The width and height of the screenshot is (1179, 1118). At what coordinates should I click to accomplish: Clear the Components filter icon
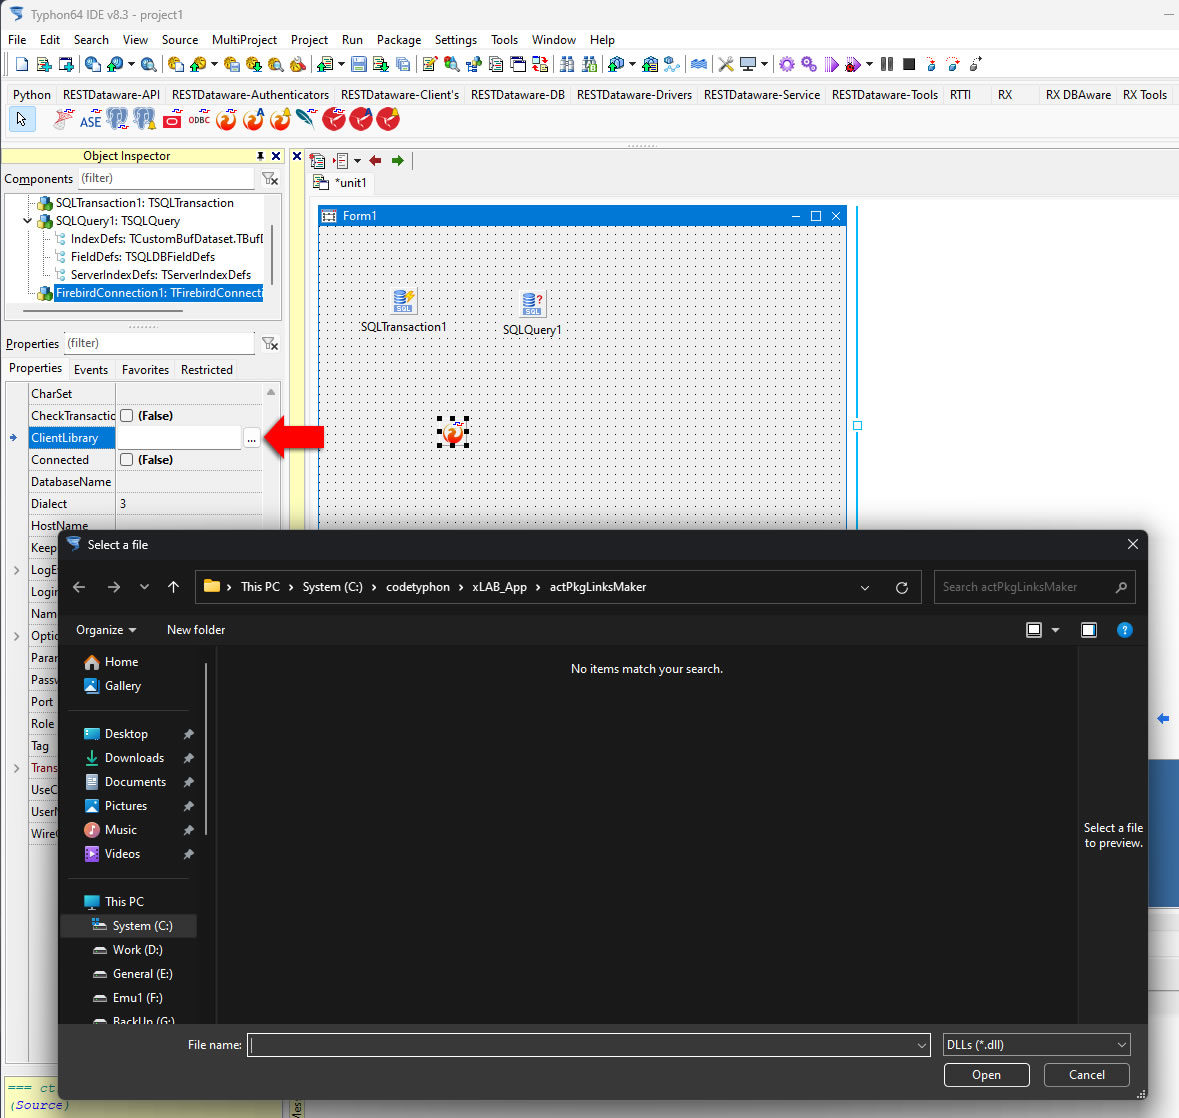click(270, 178)
